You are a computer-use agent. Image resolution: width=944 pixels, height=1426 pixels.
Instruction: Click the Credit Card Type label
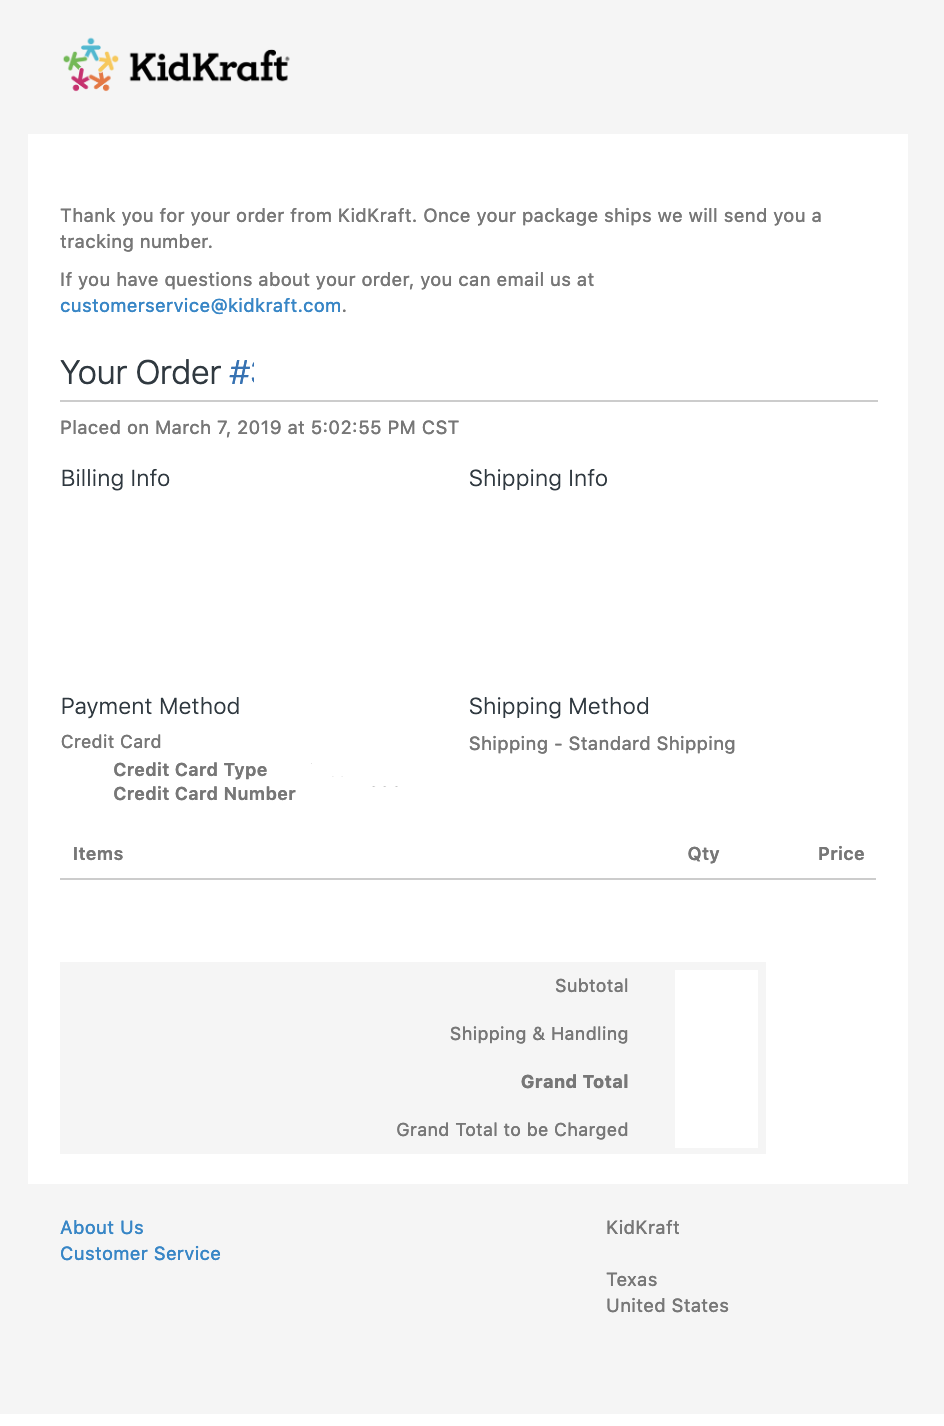coord(190,770)
